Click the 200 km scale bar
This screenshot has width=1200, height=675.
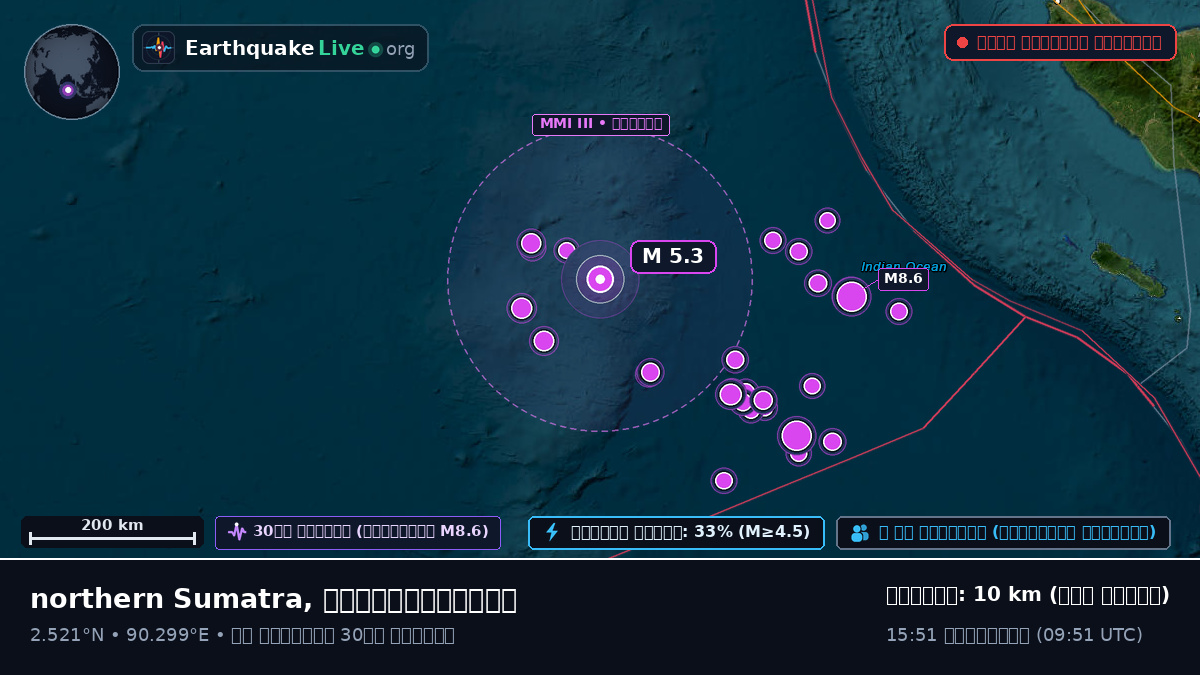[112, 532]
